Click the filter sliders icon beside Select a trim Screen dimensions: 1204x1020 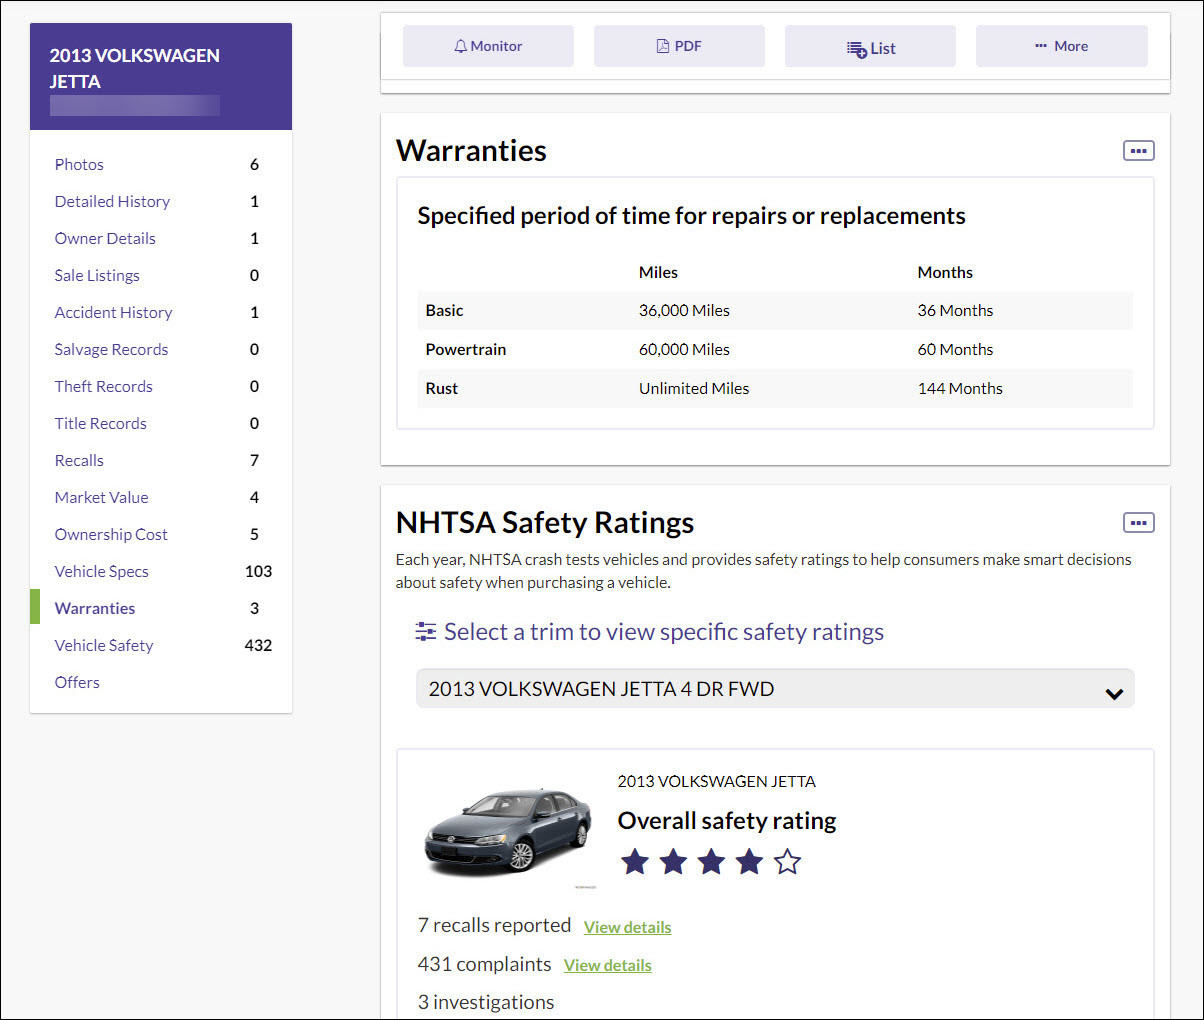click(x=426, y=632)
